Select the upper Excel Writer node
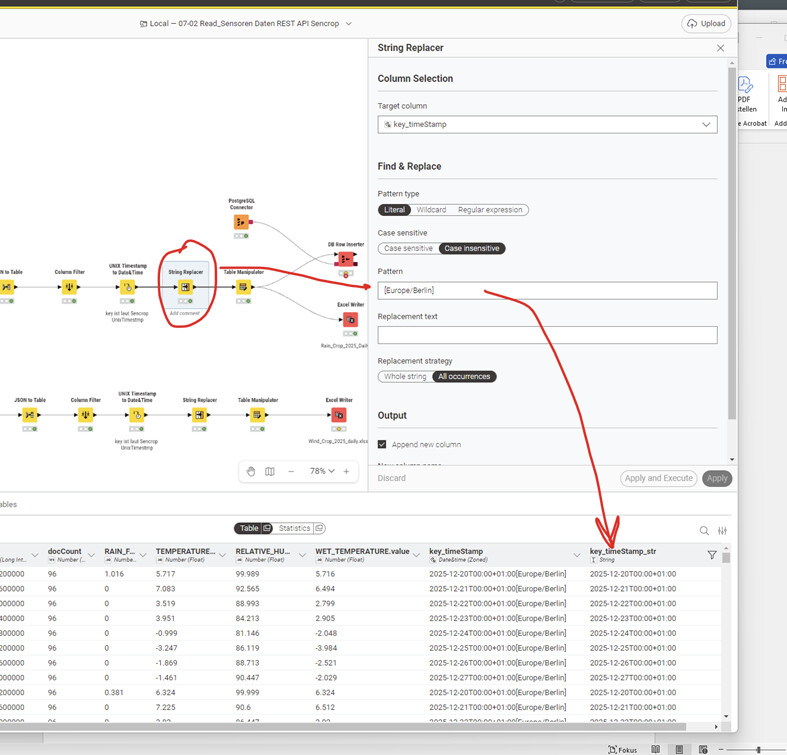 [x=350, y=320]
